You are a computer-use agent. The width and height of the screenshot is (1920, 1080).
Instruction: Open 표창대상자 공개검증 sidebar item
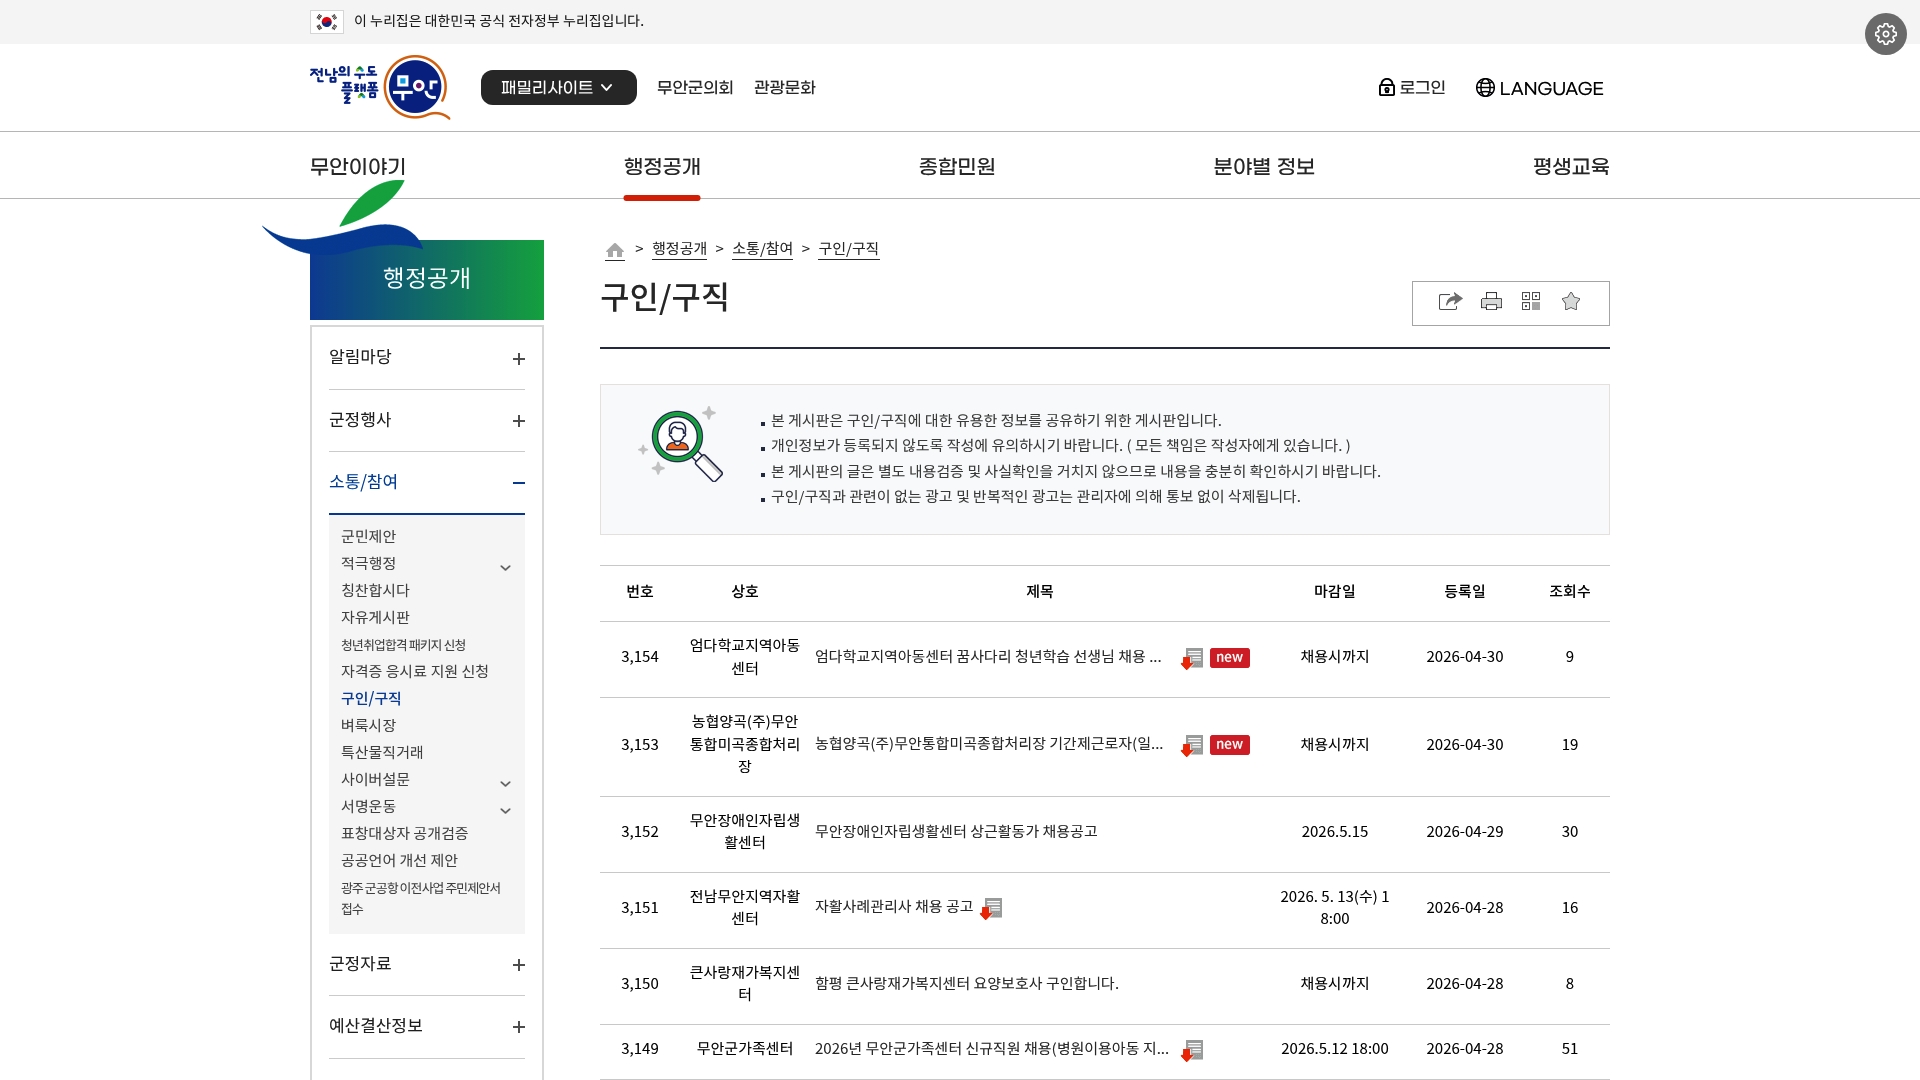pos(404,834)
